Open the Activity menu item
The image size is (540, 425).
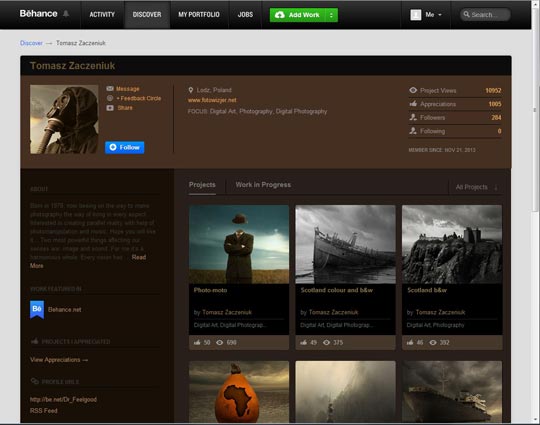[x=102, y=14]
